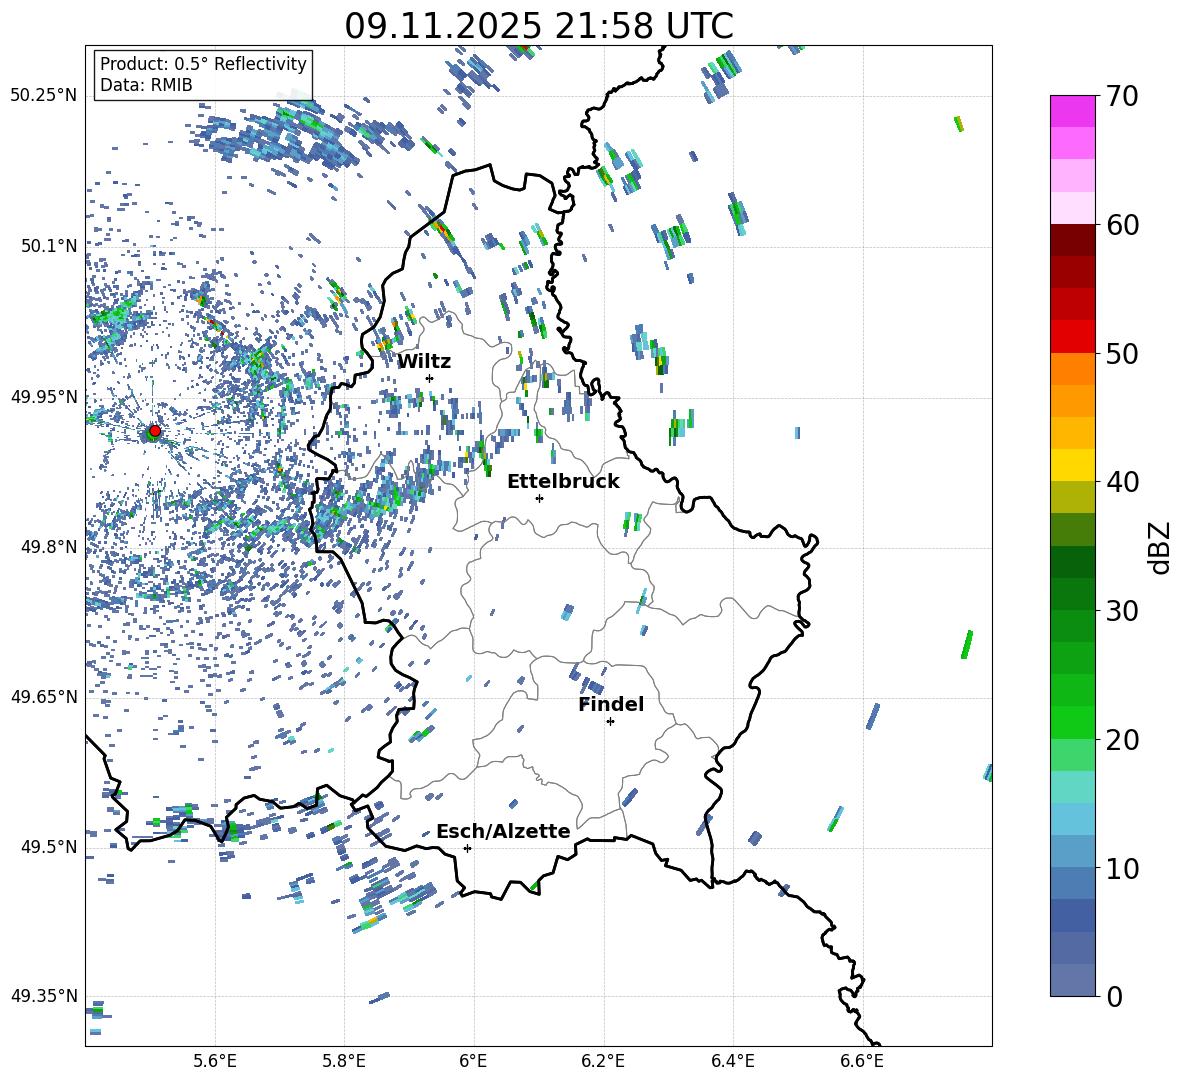Viewport: 1184px width, 1081px height.
Task: Click the 30 colorbar tick label
Action: pyautogui.click(x=1122, y=611)
